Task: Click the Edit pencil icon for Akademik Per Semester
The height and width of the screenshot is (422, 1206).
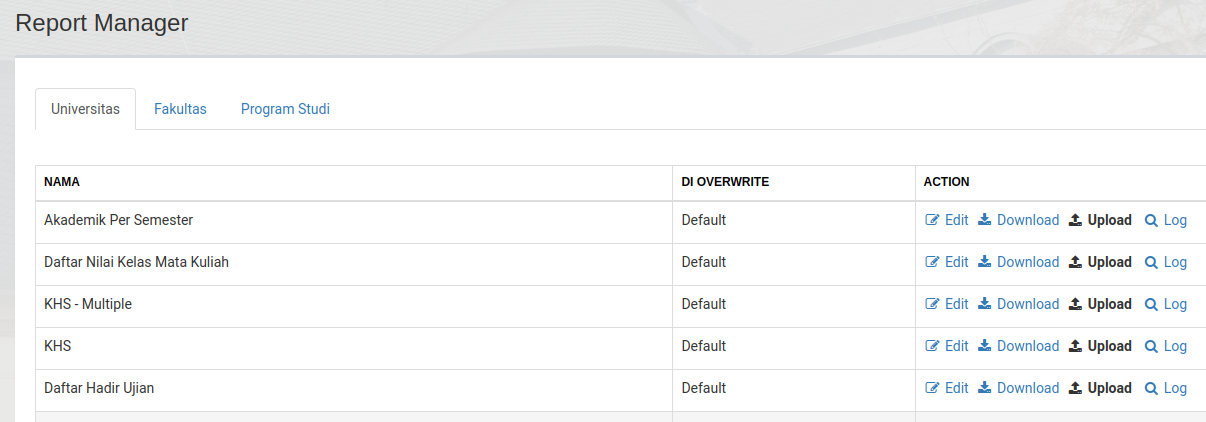Action: click(x=932, y=220)
